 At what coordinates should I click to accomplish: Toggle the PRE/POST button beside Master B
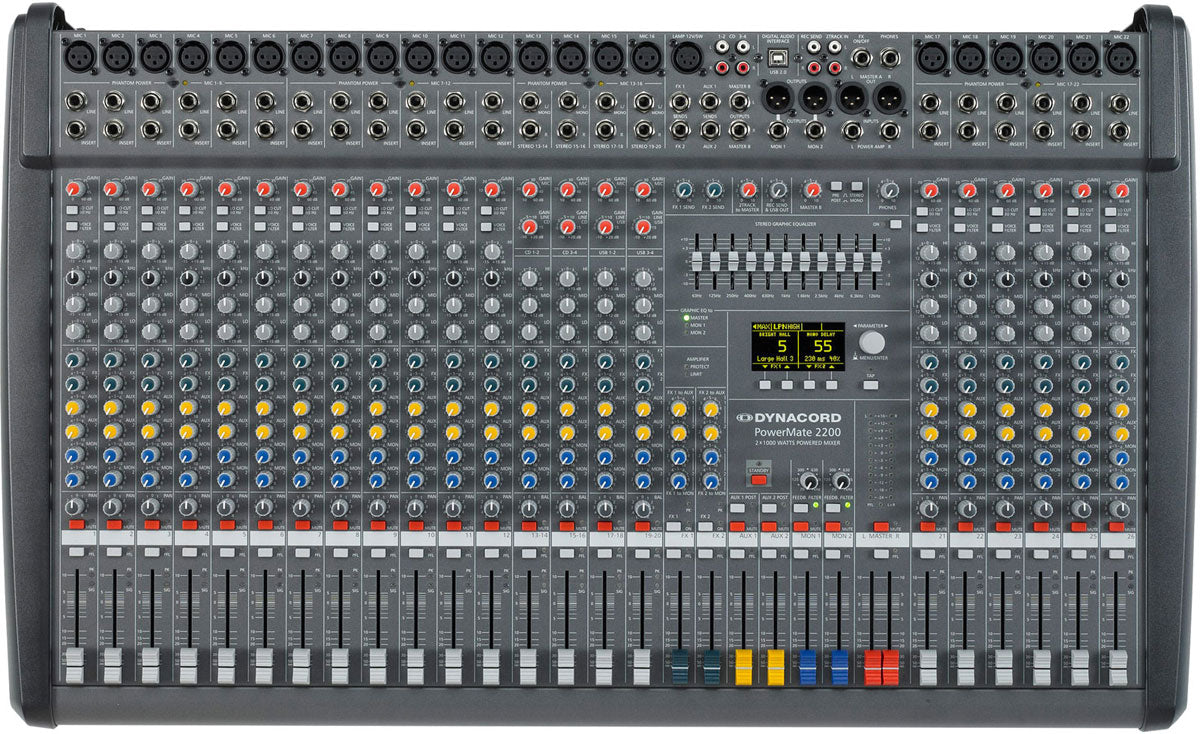(836, 186)
